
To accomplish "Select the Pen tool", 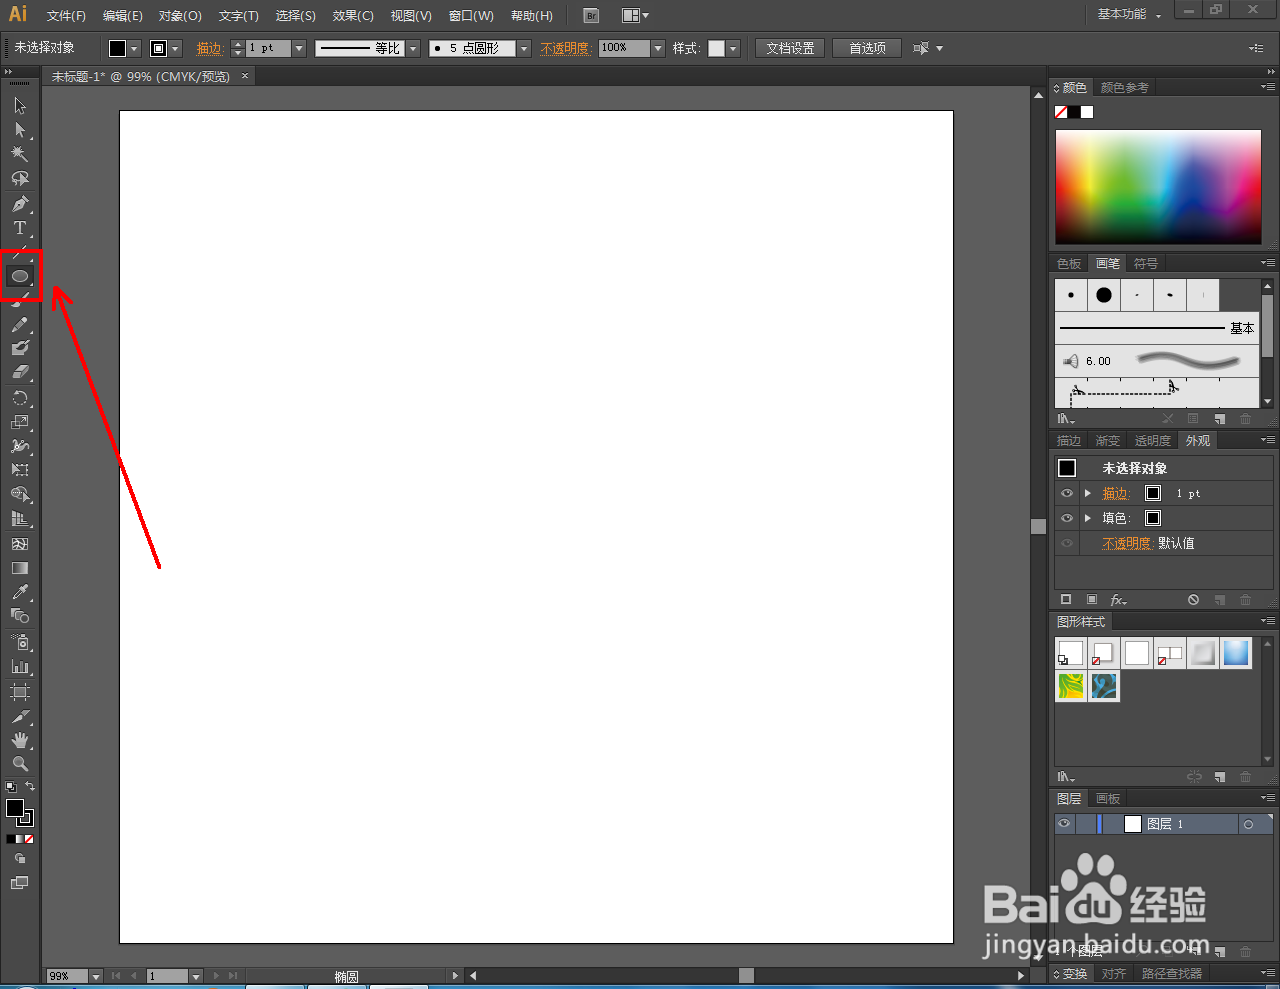I will (20, 204).
